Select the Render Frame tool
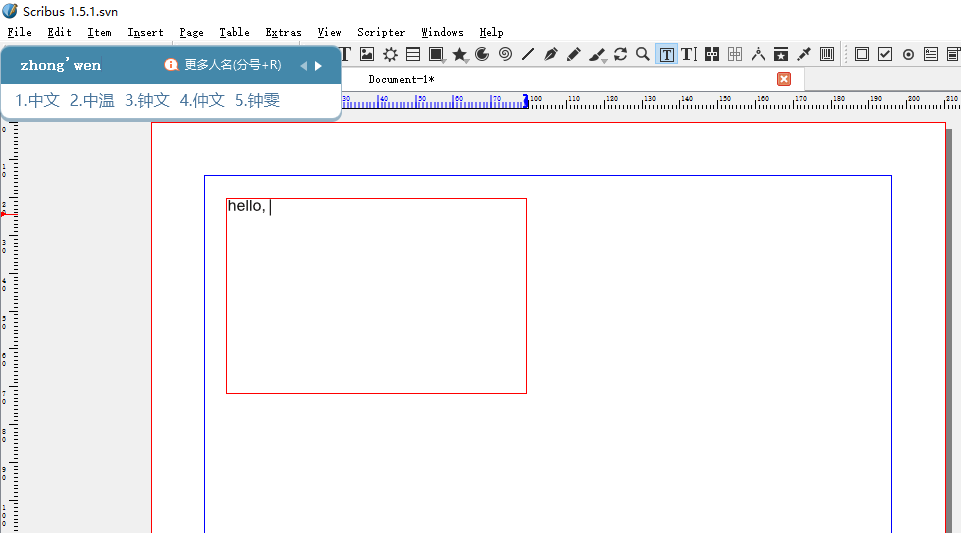 (390, 54)
